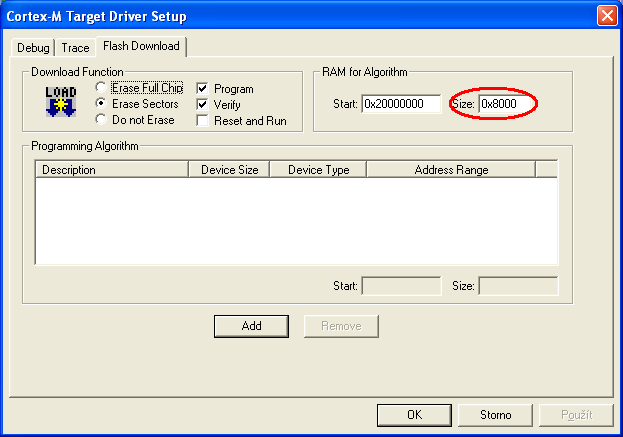Edit the RAM for Algorithm Start field
The image size is (623, 437).
pyautogui.click(x=401, y=104)
